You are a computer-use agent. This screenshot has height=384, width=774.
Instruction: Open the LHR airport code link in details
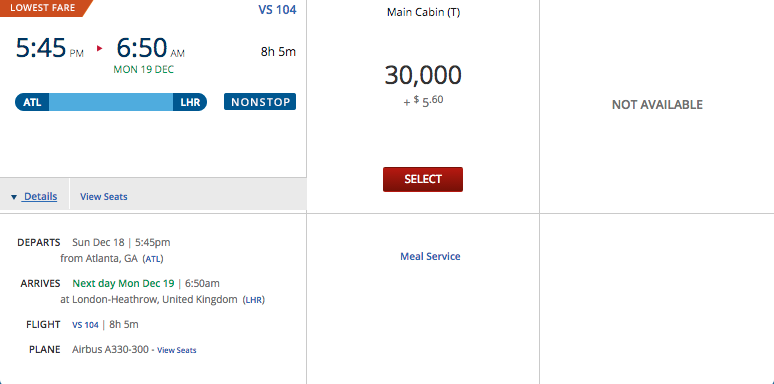pos(254,300)
